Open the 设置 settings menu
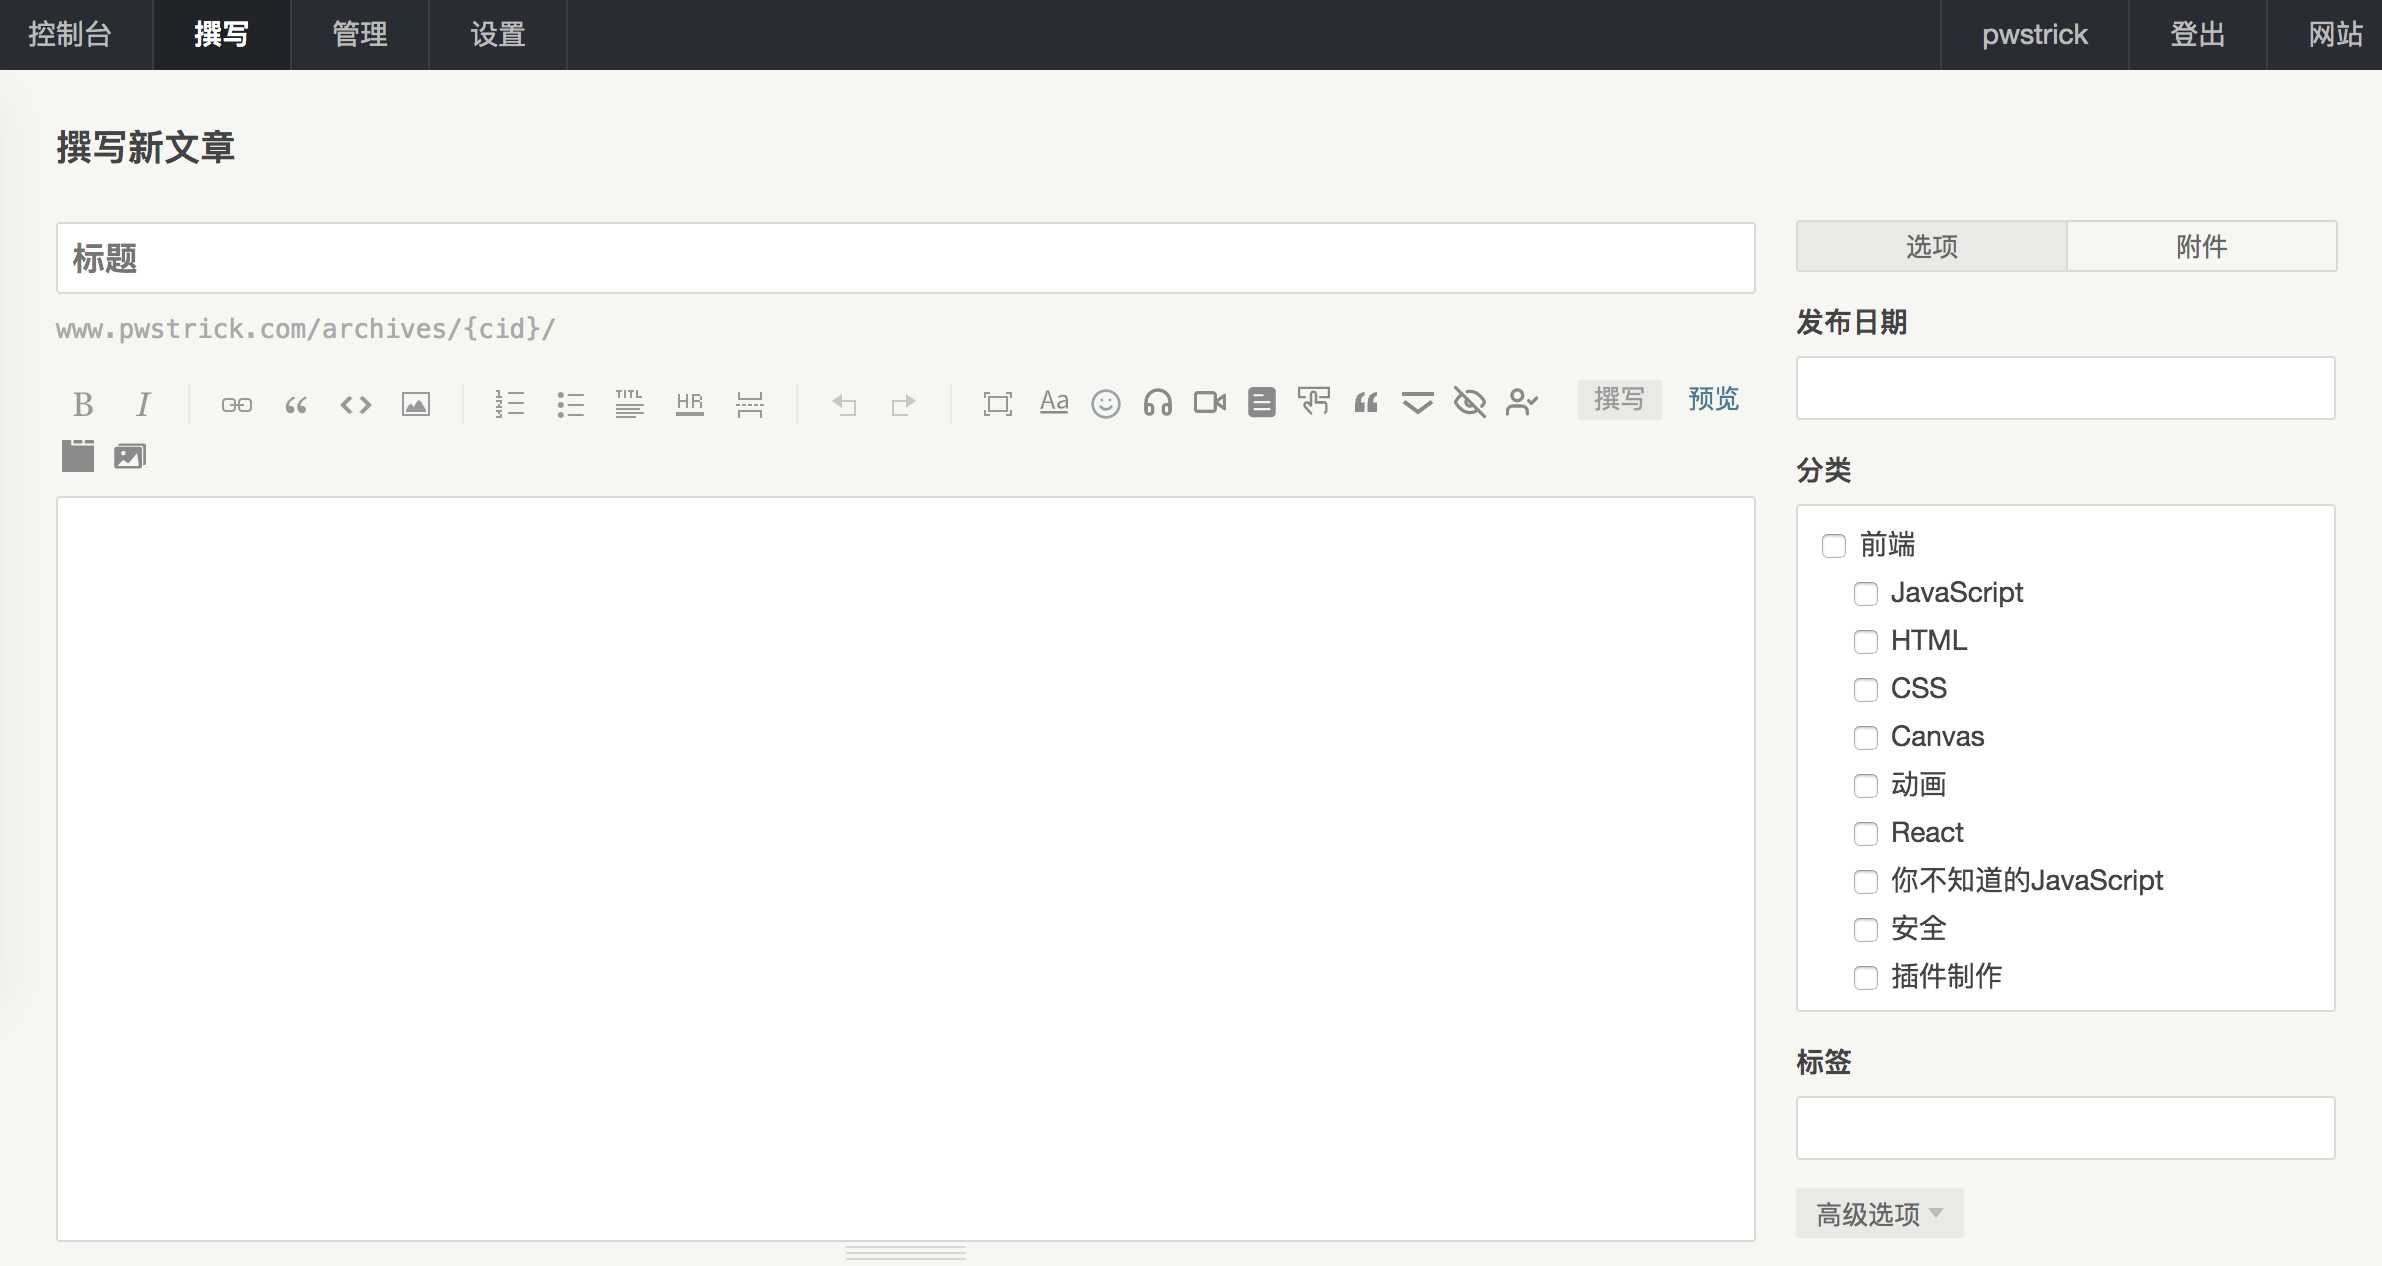The height and width of the screenshot is (1266, 2382). pos(498,34)
